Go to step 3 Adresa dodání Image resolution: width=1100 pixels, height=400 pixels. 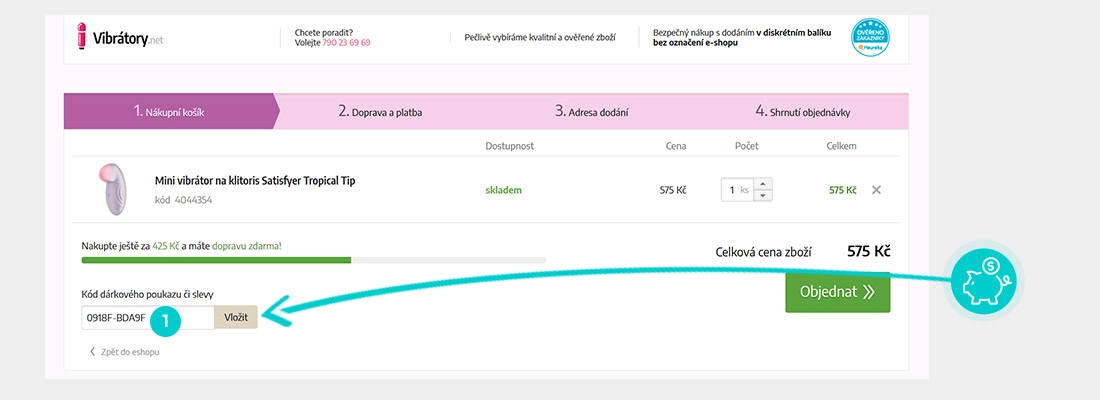click(x=591, y=112)
